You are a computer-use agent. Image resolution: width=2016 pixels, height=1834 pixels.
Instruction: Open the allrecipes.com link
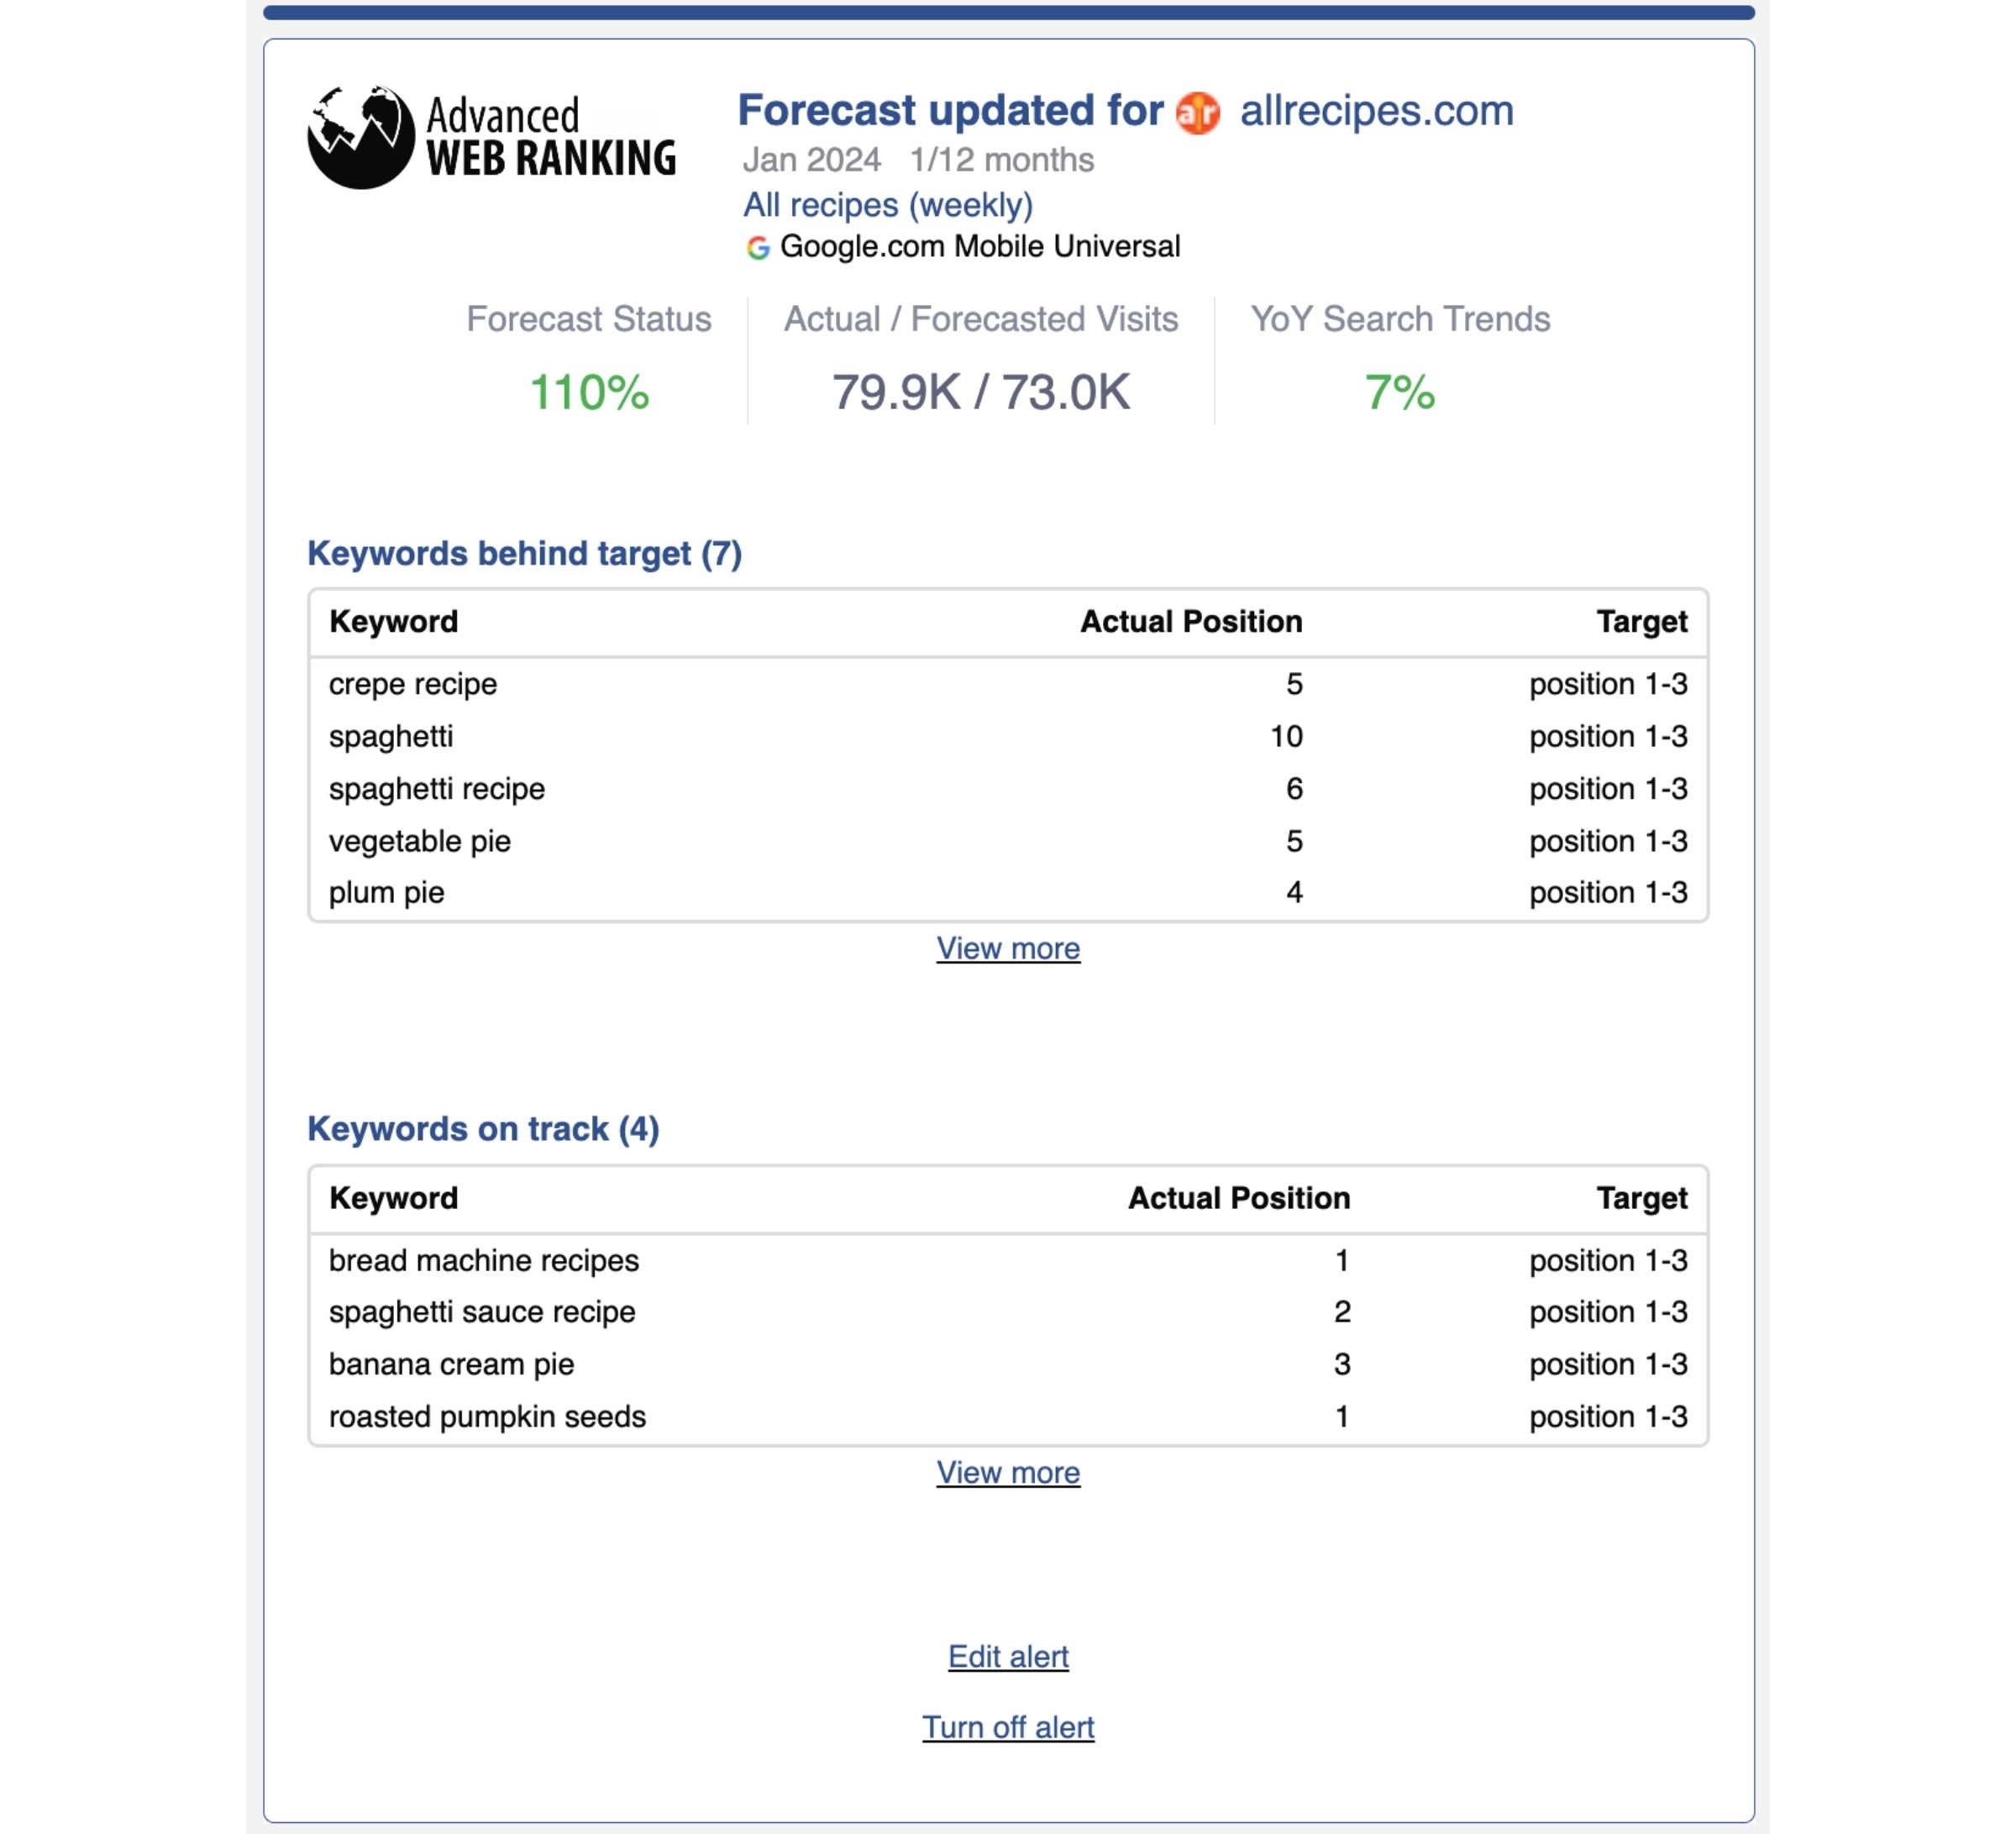click(x=1376, y=111)
